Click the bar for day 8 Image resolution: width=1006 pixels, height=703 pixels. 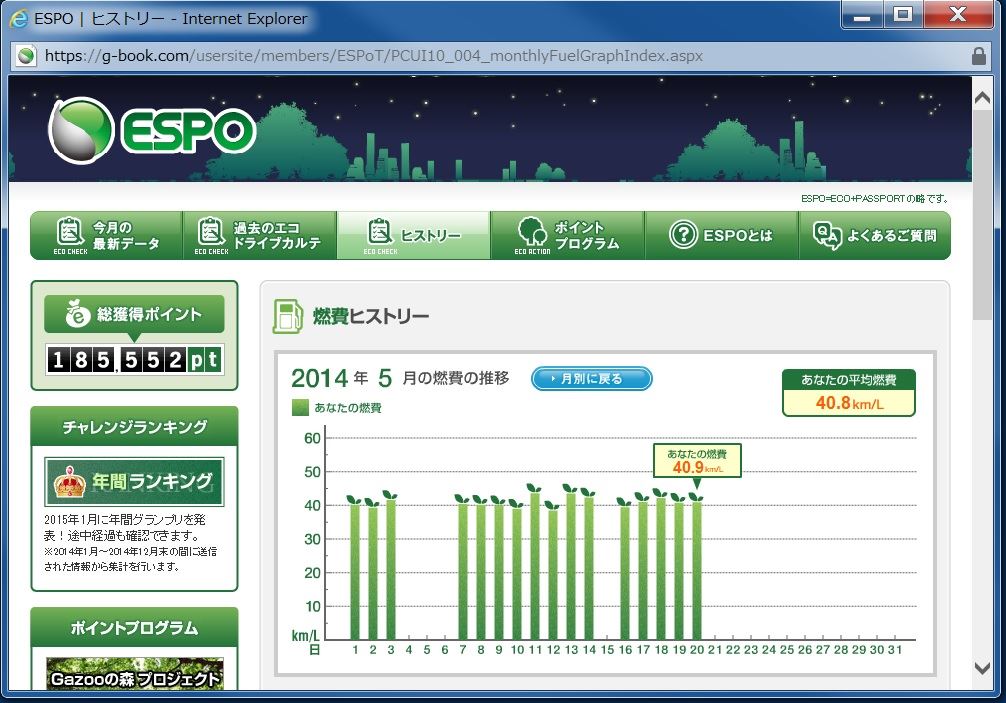click(x=481, y=572)
